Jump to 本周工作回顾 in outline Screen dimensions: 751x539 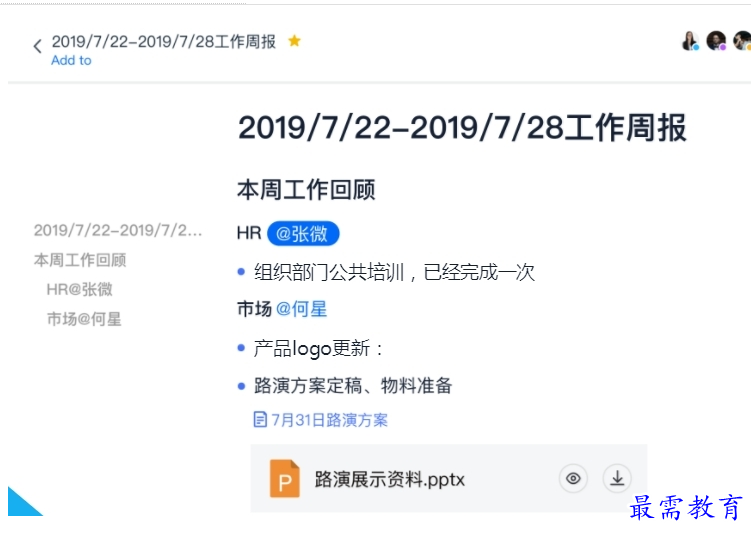click(80, 260)
